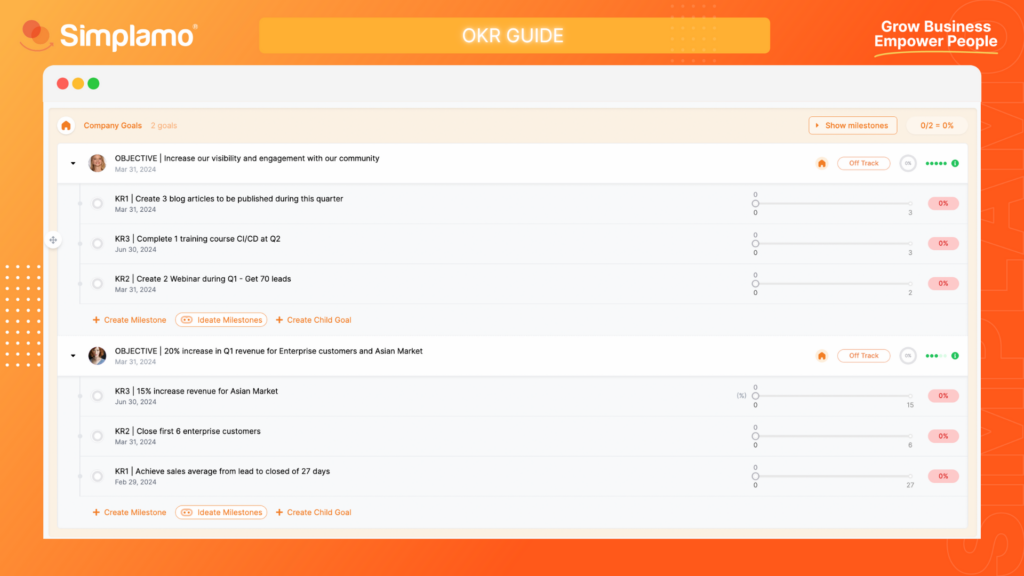1024x576 pixels.
Task: Click Create Child Goal under the revenue objective
Action: (x=313, y=512)
